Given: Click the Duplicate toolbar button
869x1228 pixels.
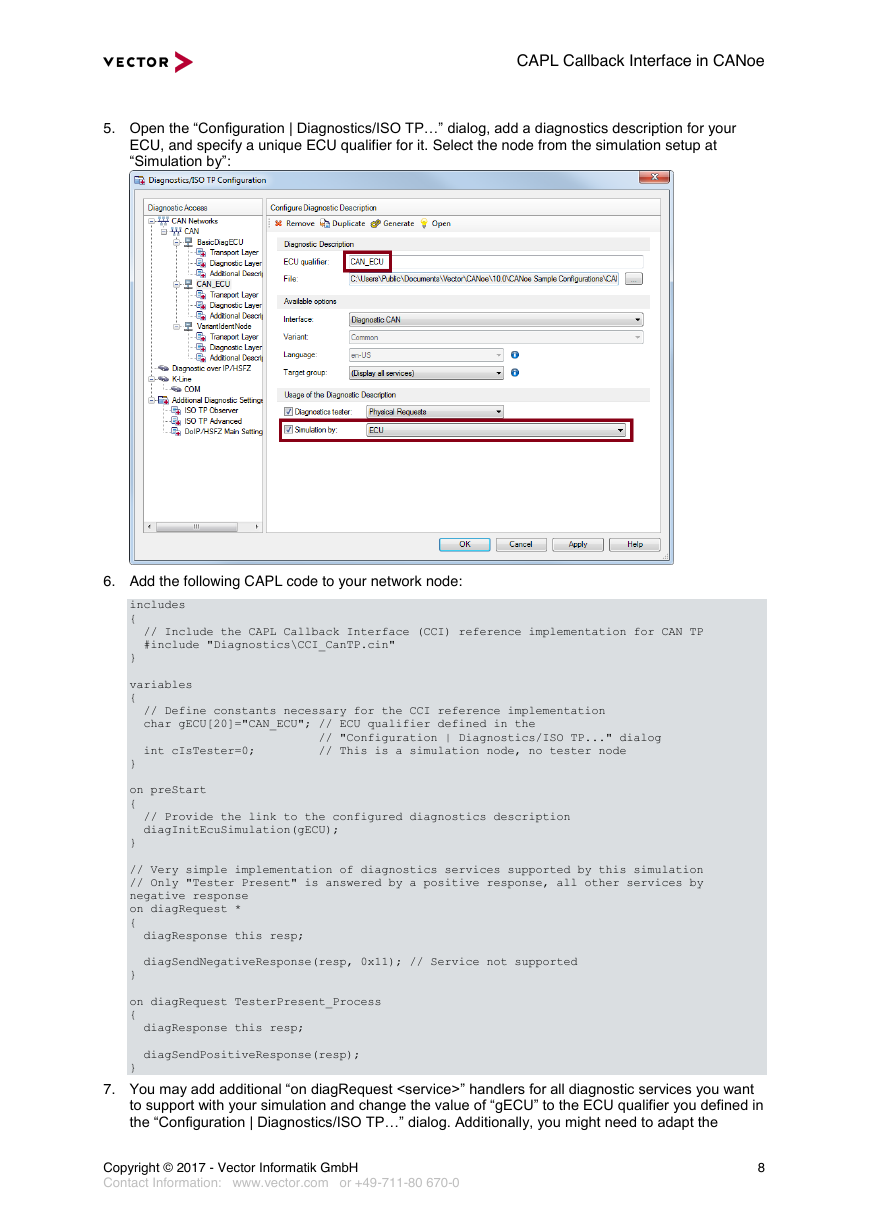Looking at the screenshot, I should point(343,224).
